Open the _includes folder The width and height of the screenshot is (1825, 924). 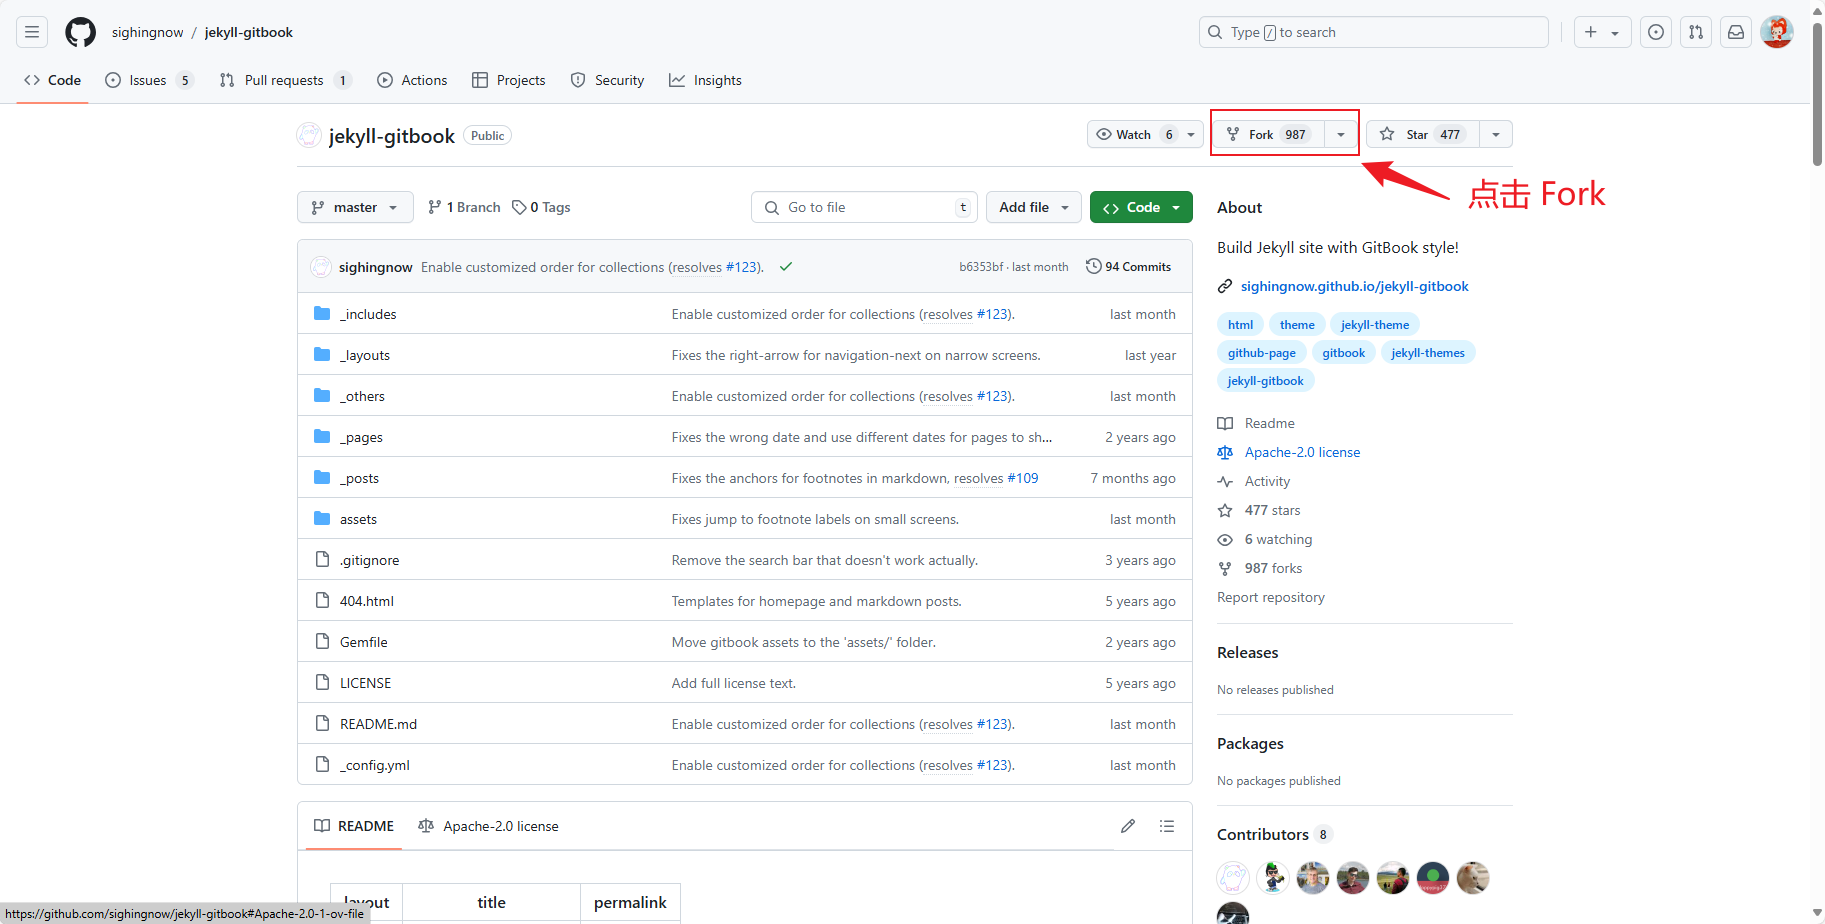pyautogui.click(x=368, y=314)
